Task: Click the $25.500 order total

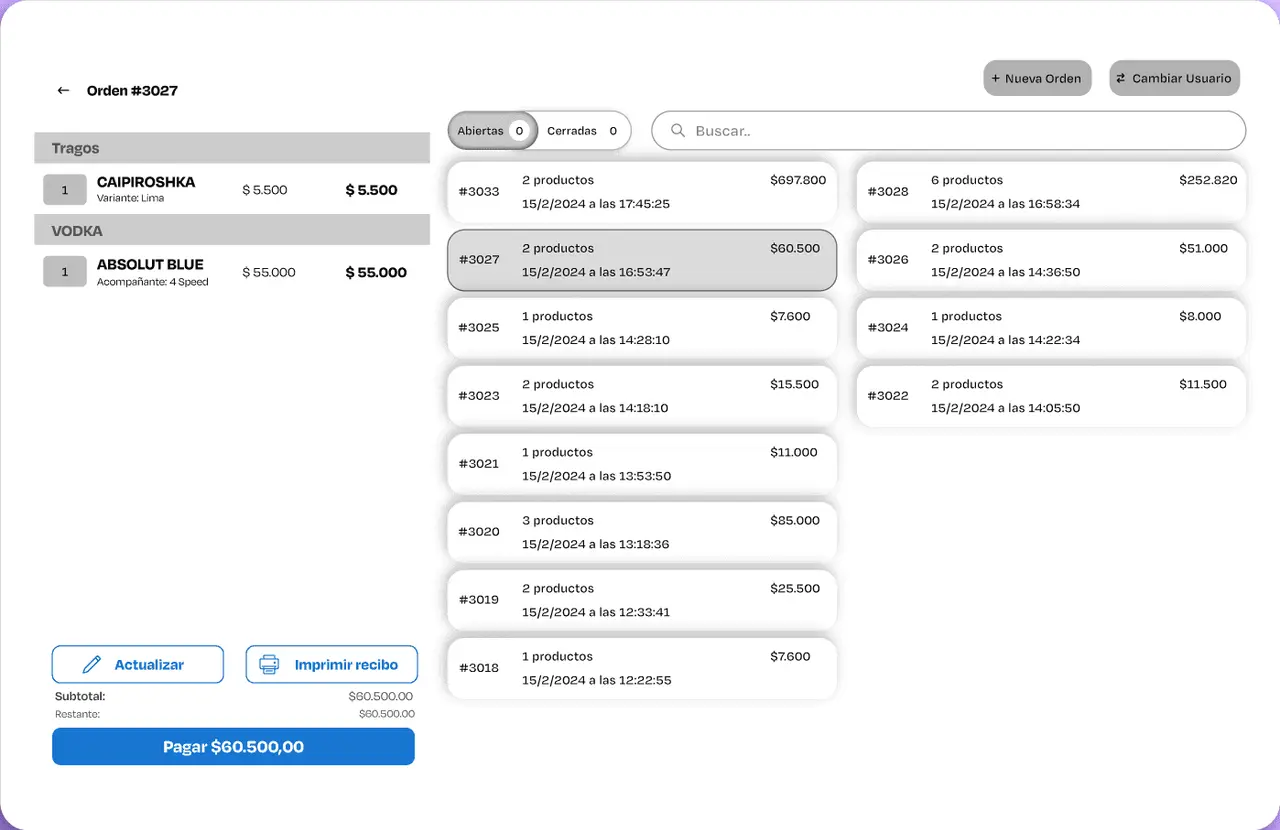Action: pos(795,588)
